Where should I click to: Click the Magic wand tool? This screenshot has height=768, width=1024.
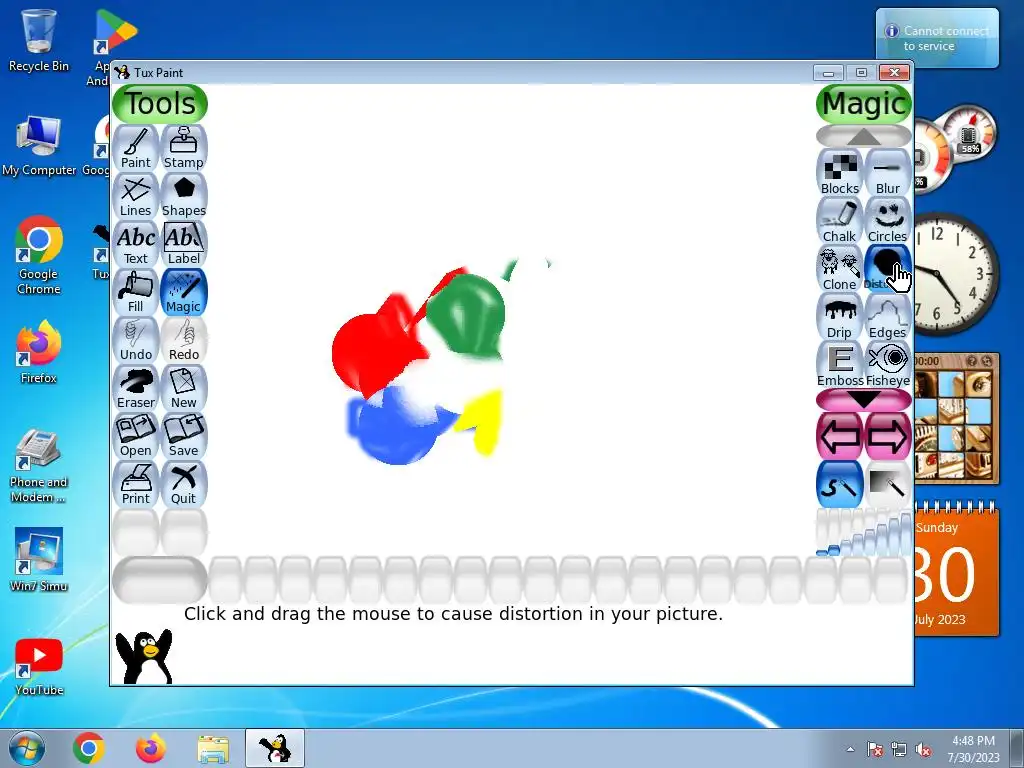(184, 292)
